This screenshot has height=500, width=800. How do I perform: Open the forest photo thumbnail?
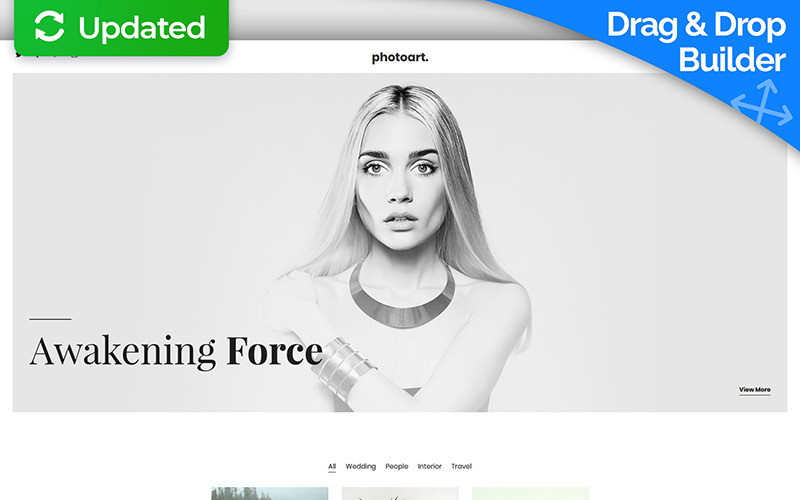pyautogui.click(x=269, y=493)
